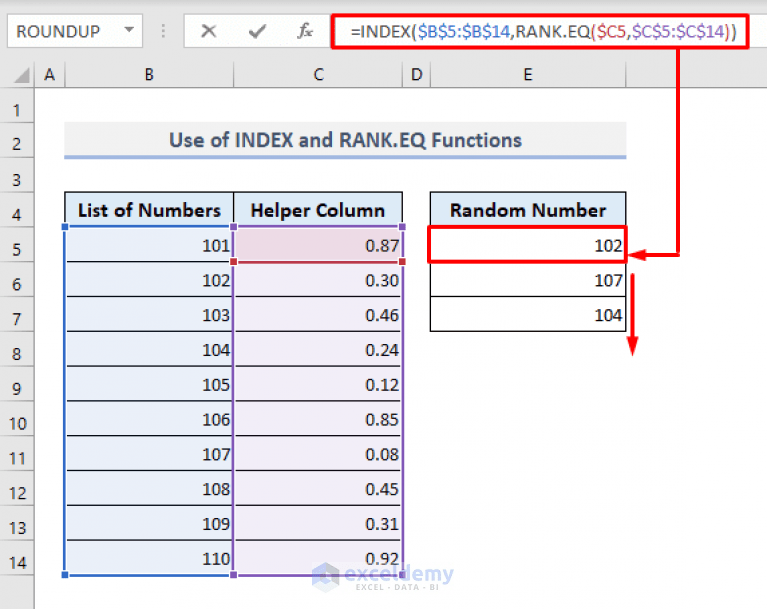767x609 pixels.
Task: Select cell containing 106
Action: tap(149, 419)
